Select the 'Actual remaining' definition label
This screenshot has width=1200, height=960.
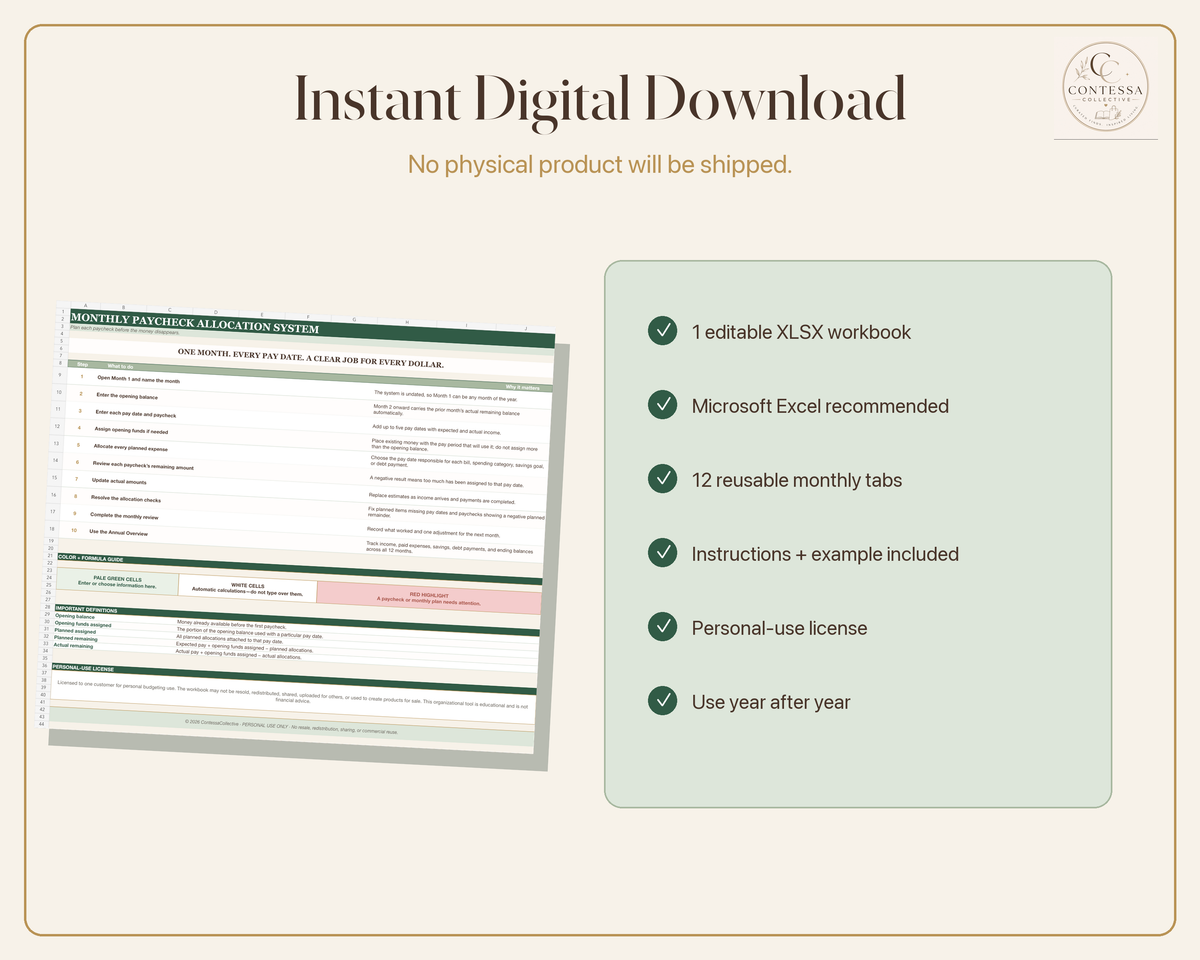[x=73, y=646]
